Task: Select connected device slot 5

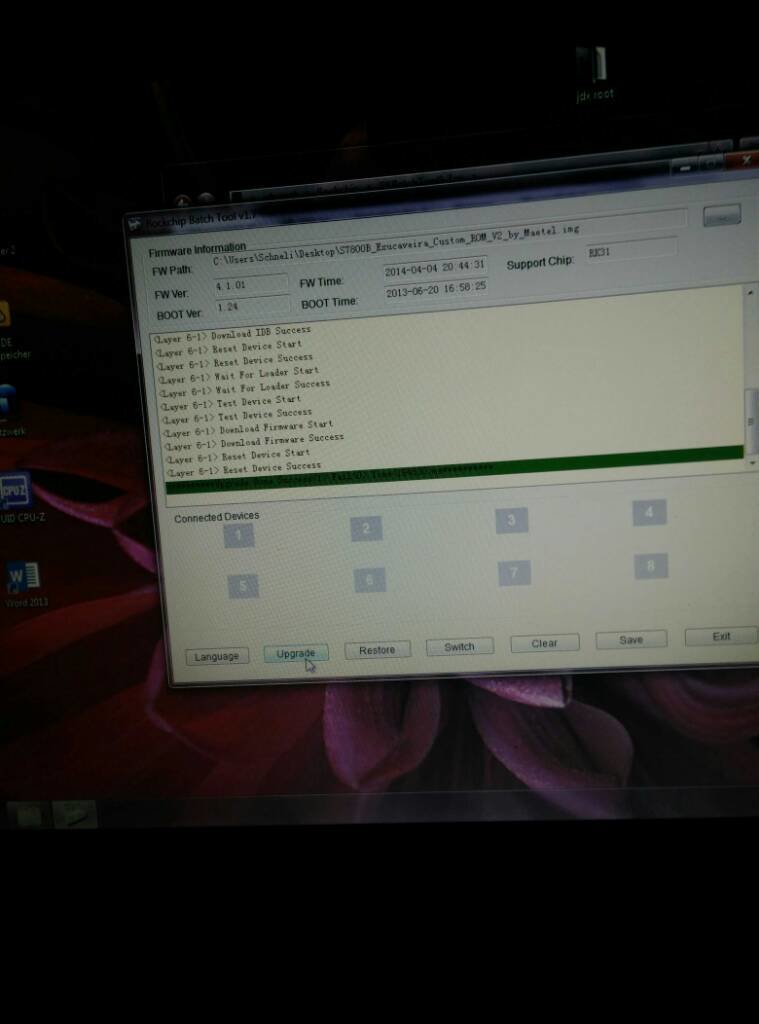Action: (243, 586)
